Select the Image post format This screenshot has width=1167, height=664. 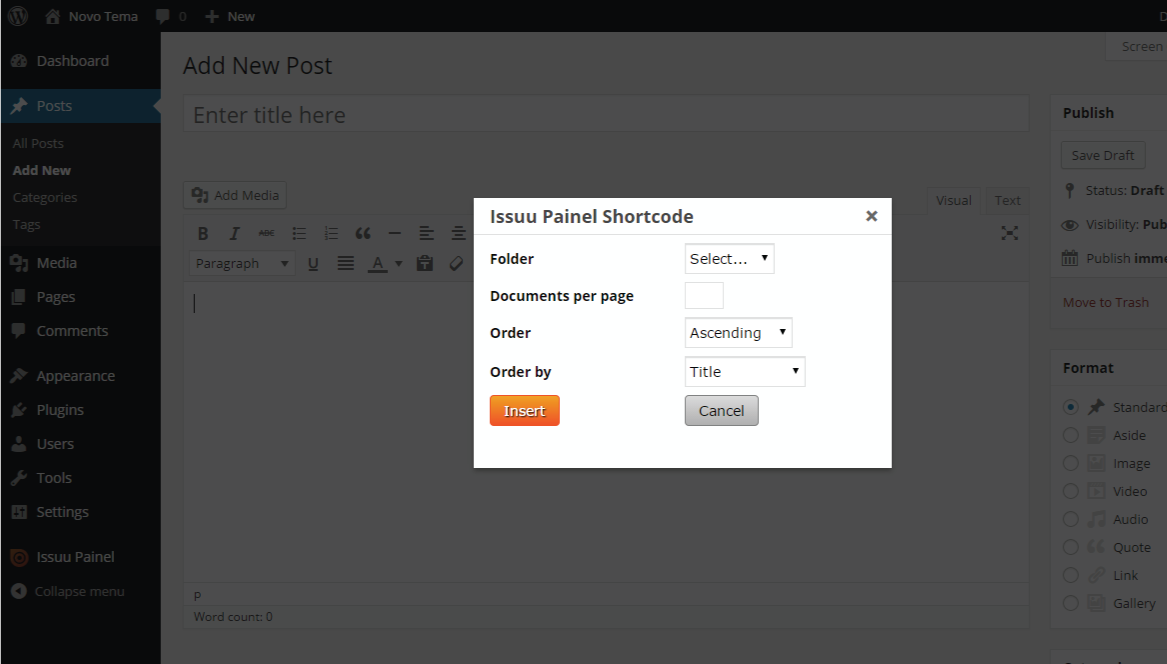click(1070, 463)
